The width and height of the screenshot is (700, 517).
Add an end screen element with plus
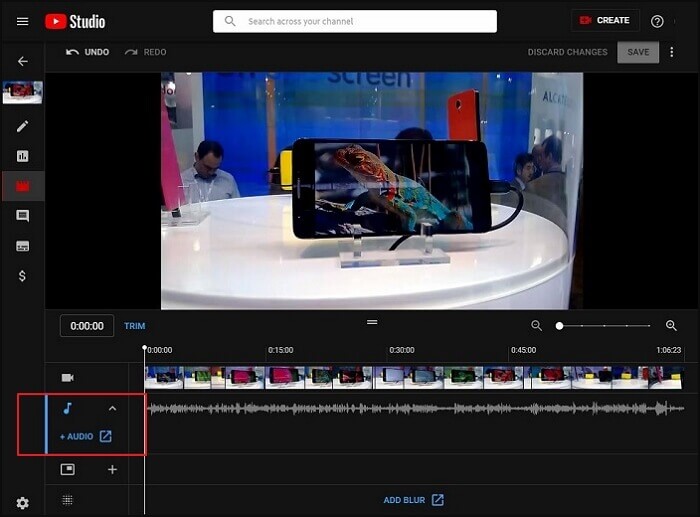point(112,469)
